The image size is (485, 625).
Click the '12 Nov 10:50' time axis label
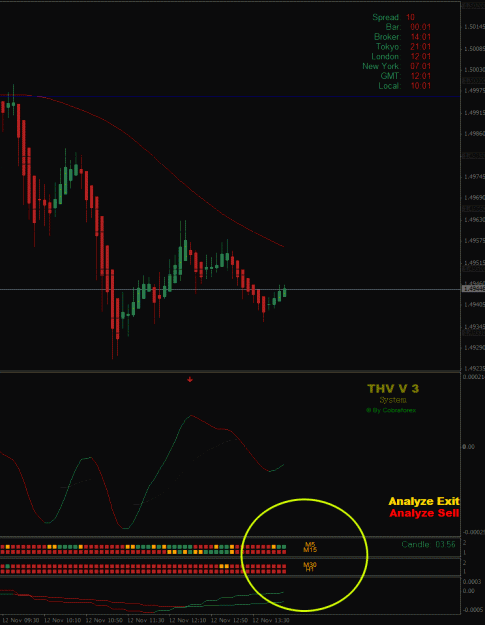click(104, 621)
